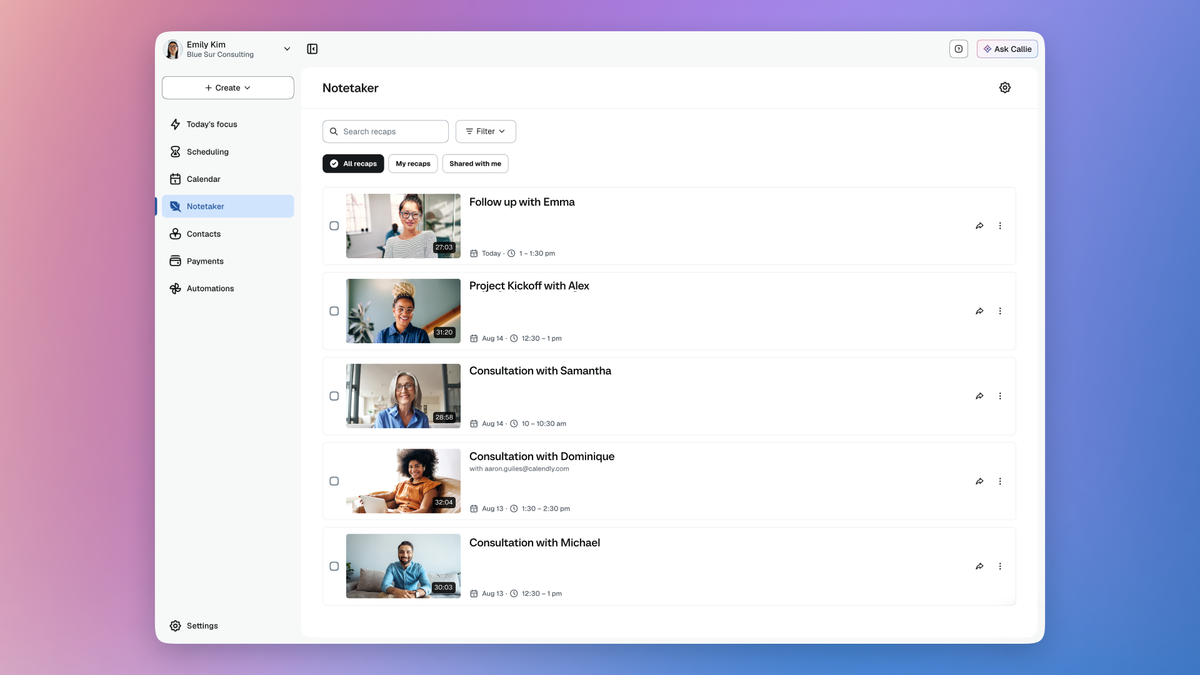Click the Settings gear in sidebar

(x=175, y=626)
